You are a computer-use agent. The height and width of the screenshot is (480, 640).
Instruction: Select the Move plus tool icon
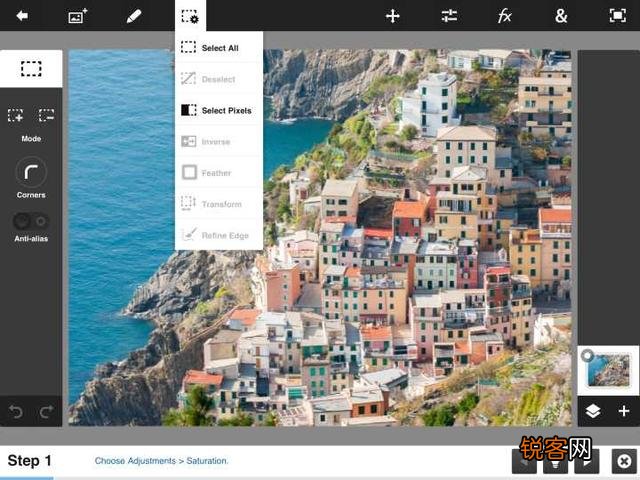click(x=392, y=16)
